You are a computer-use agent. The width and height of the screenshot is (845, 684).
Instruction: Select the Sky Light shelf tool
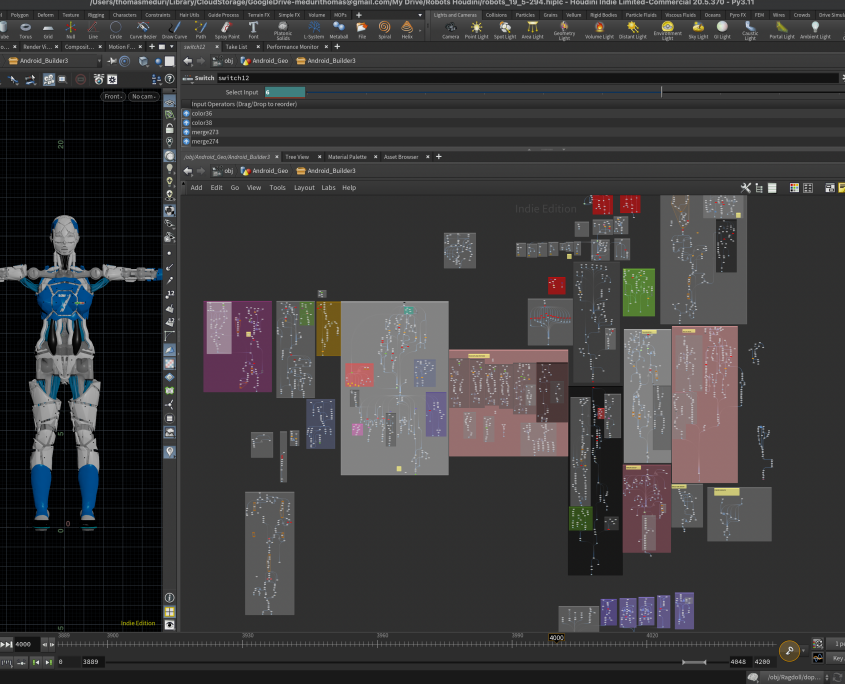point(698,28)
